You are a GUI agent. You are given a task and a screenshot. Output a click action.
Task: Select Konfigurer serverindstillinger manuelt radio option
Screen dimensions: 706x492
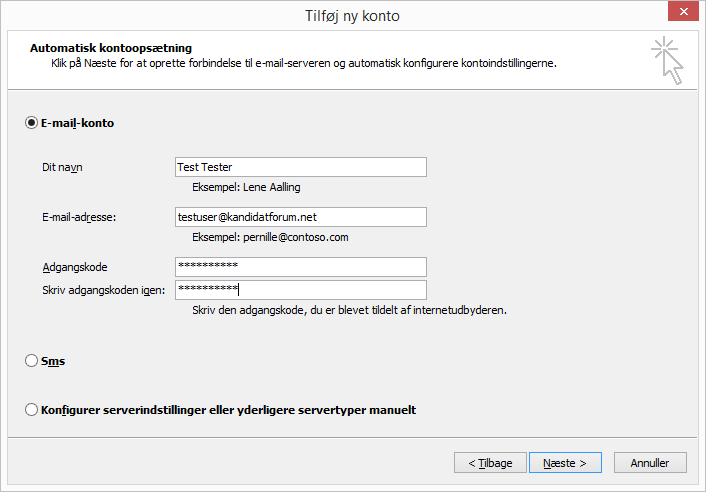pyautogui.click(x=31, y=410)
